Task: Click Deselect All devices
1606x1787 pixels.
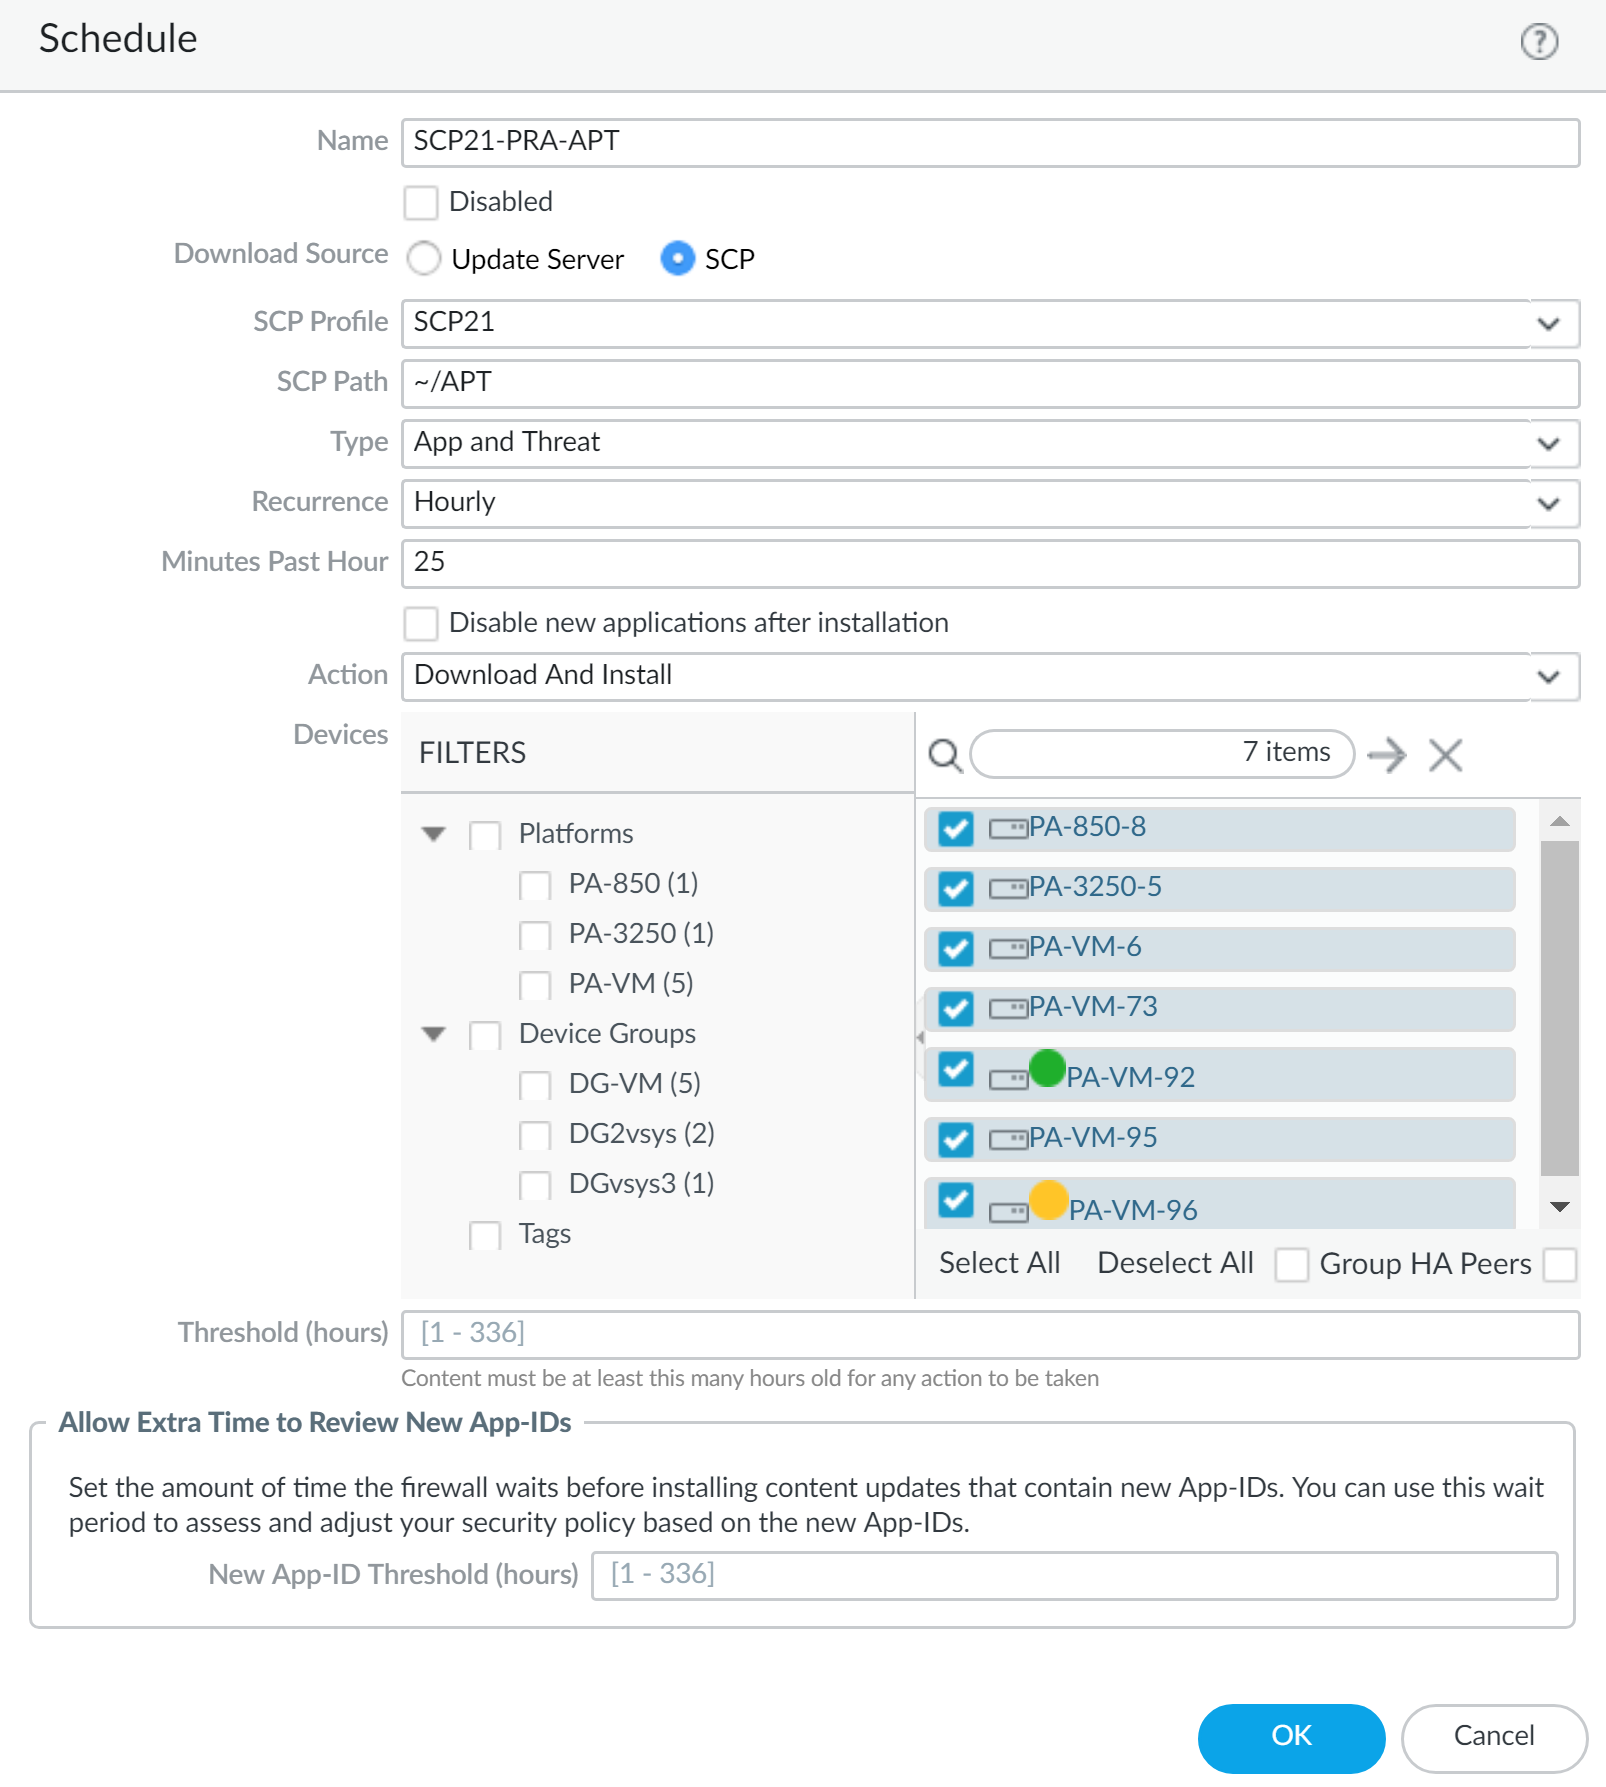Action: click(x=1175, y=1263)
